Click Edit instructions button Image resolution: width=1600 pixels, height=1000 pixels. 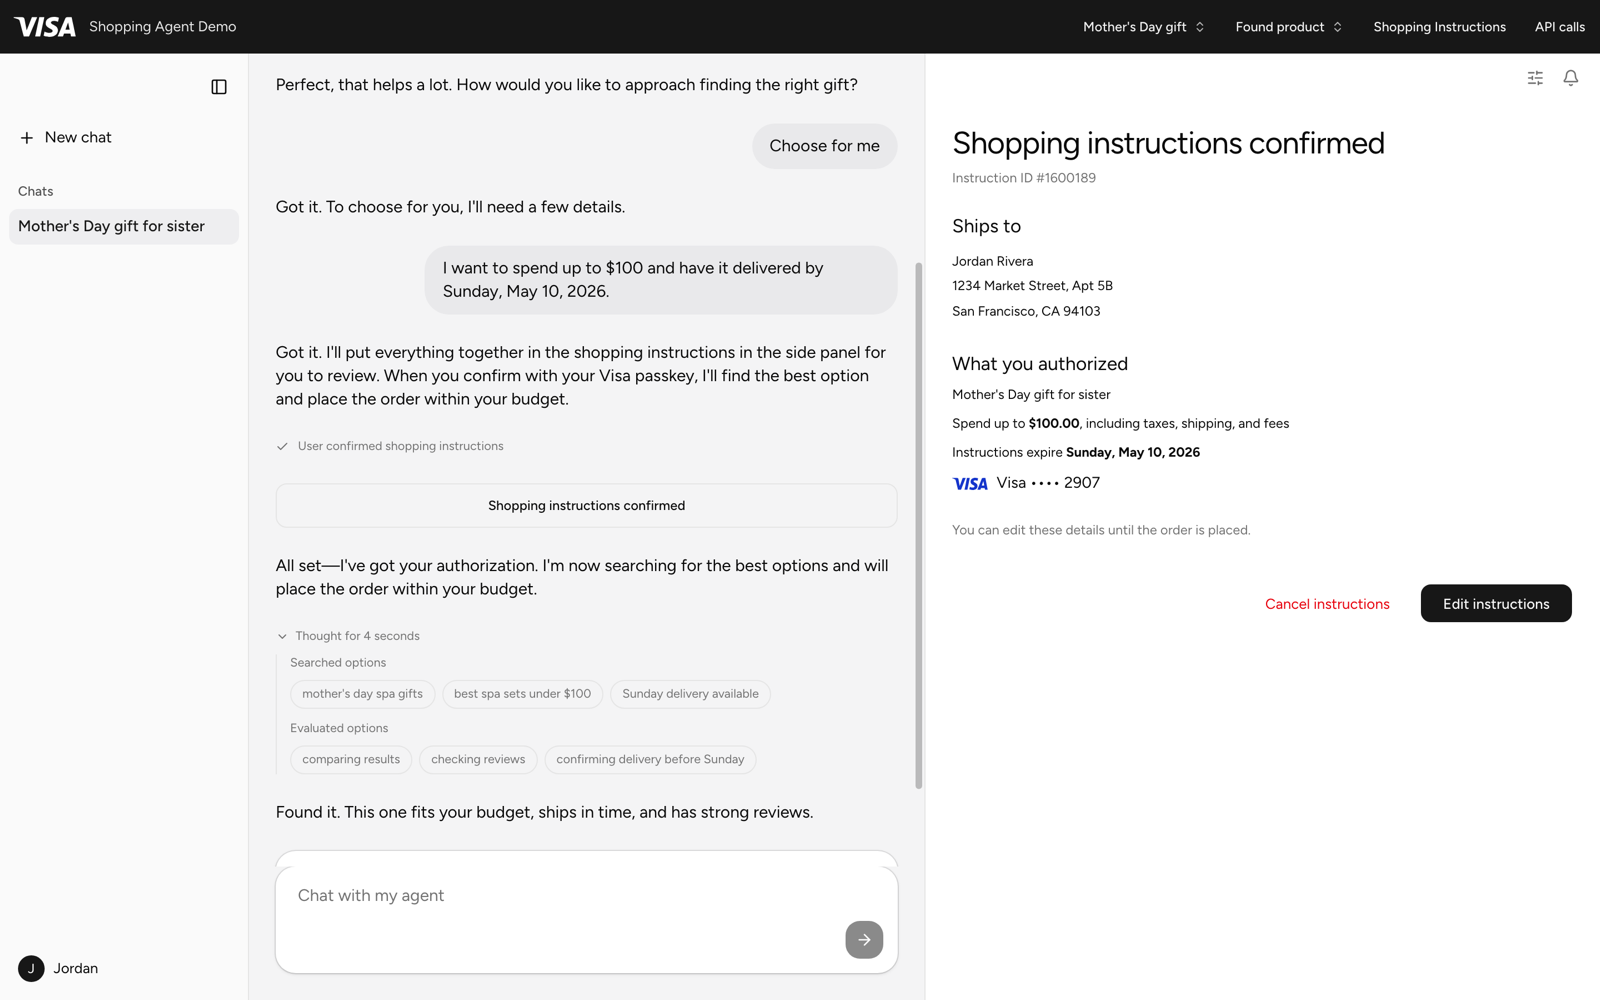tap(1496, 603)
